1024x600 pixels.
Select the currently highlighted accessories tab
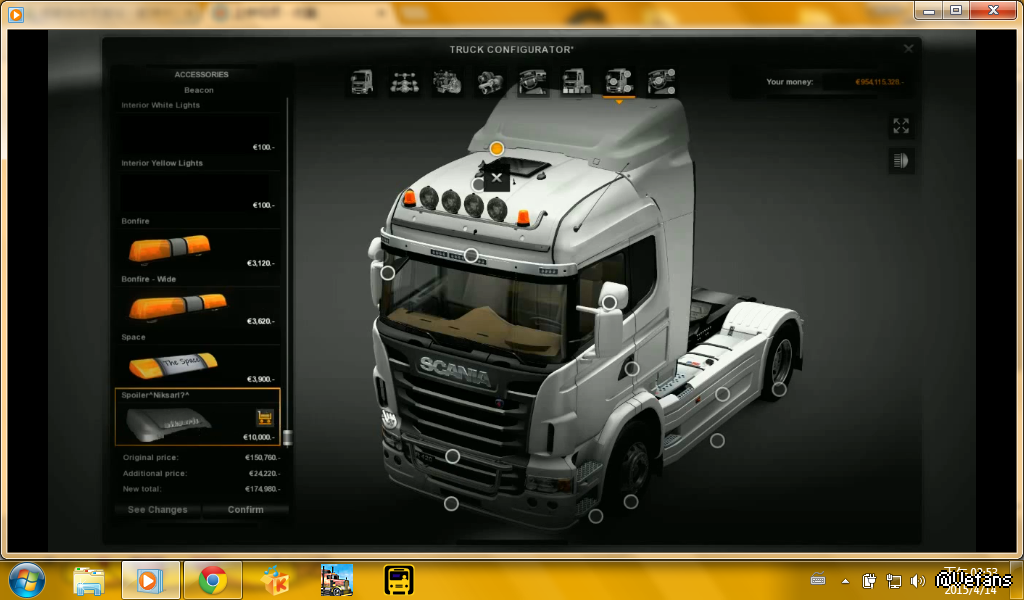(x=618, y=82)
